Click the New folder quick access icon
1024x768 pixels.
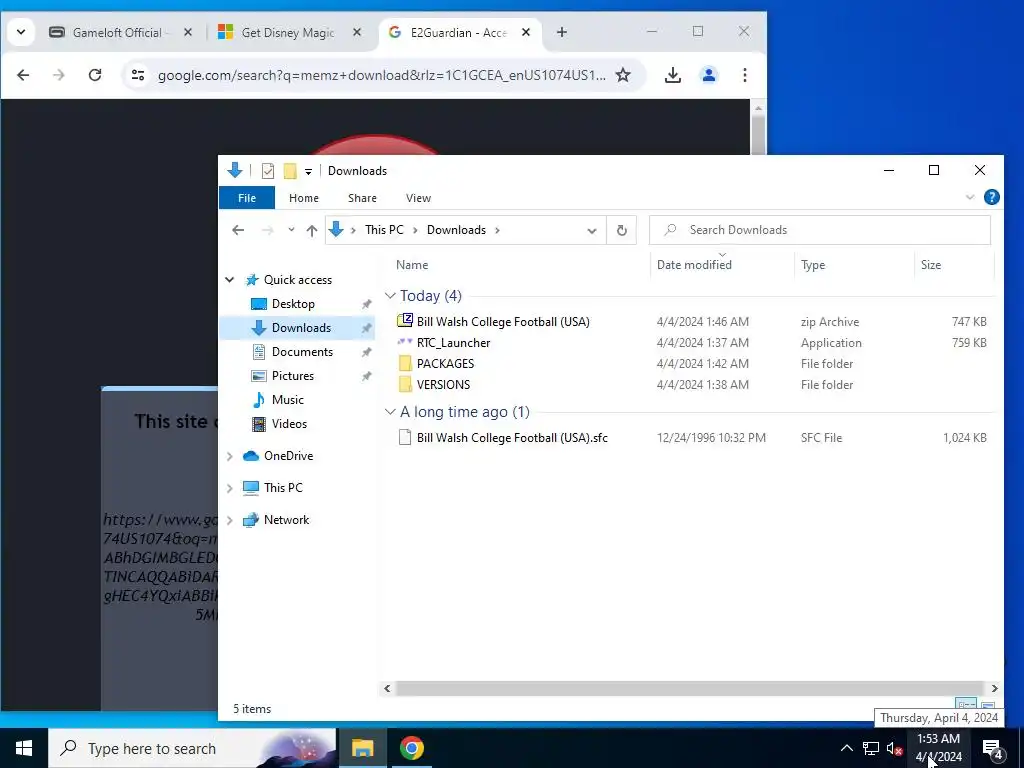click(290, 171)
